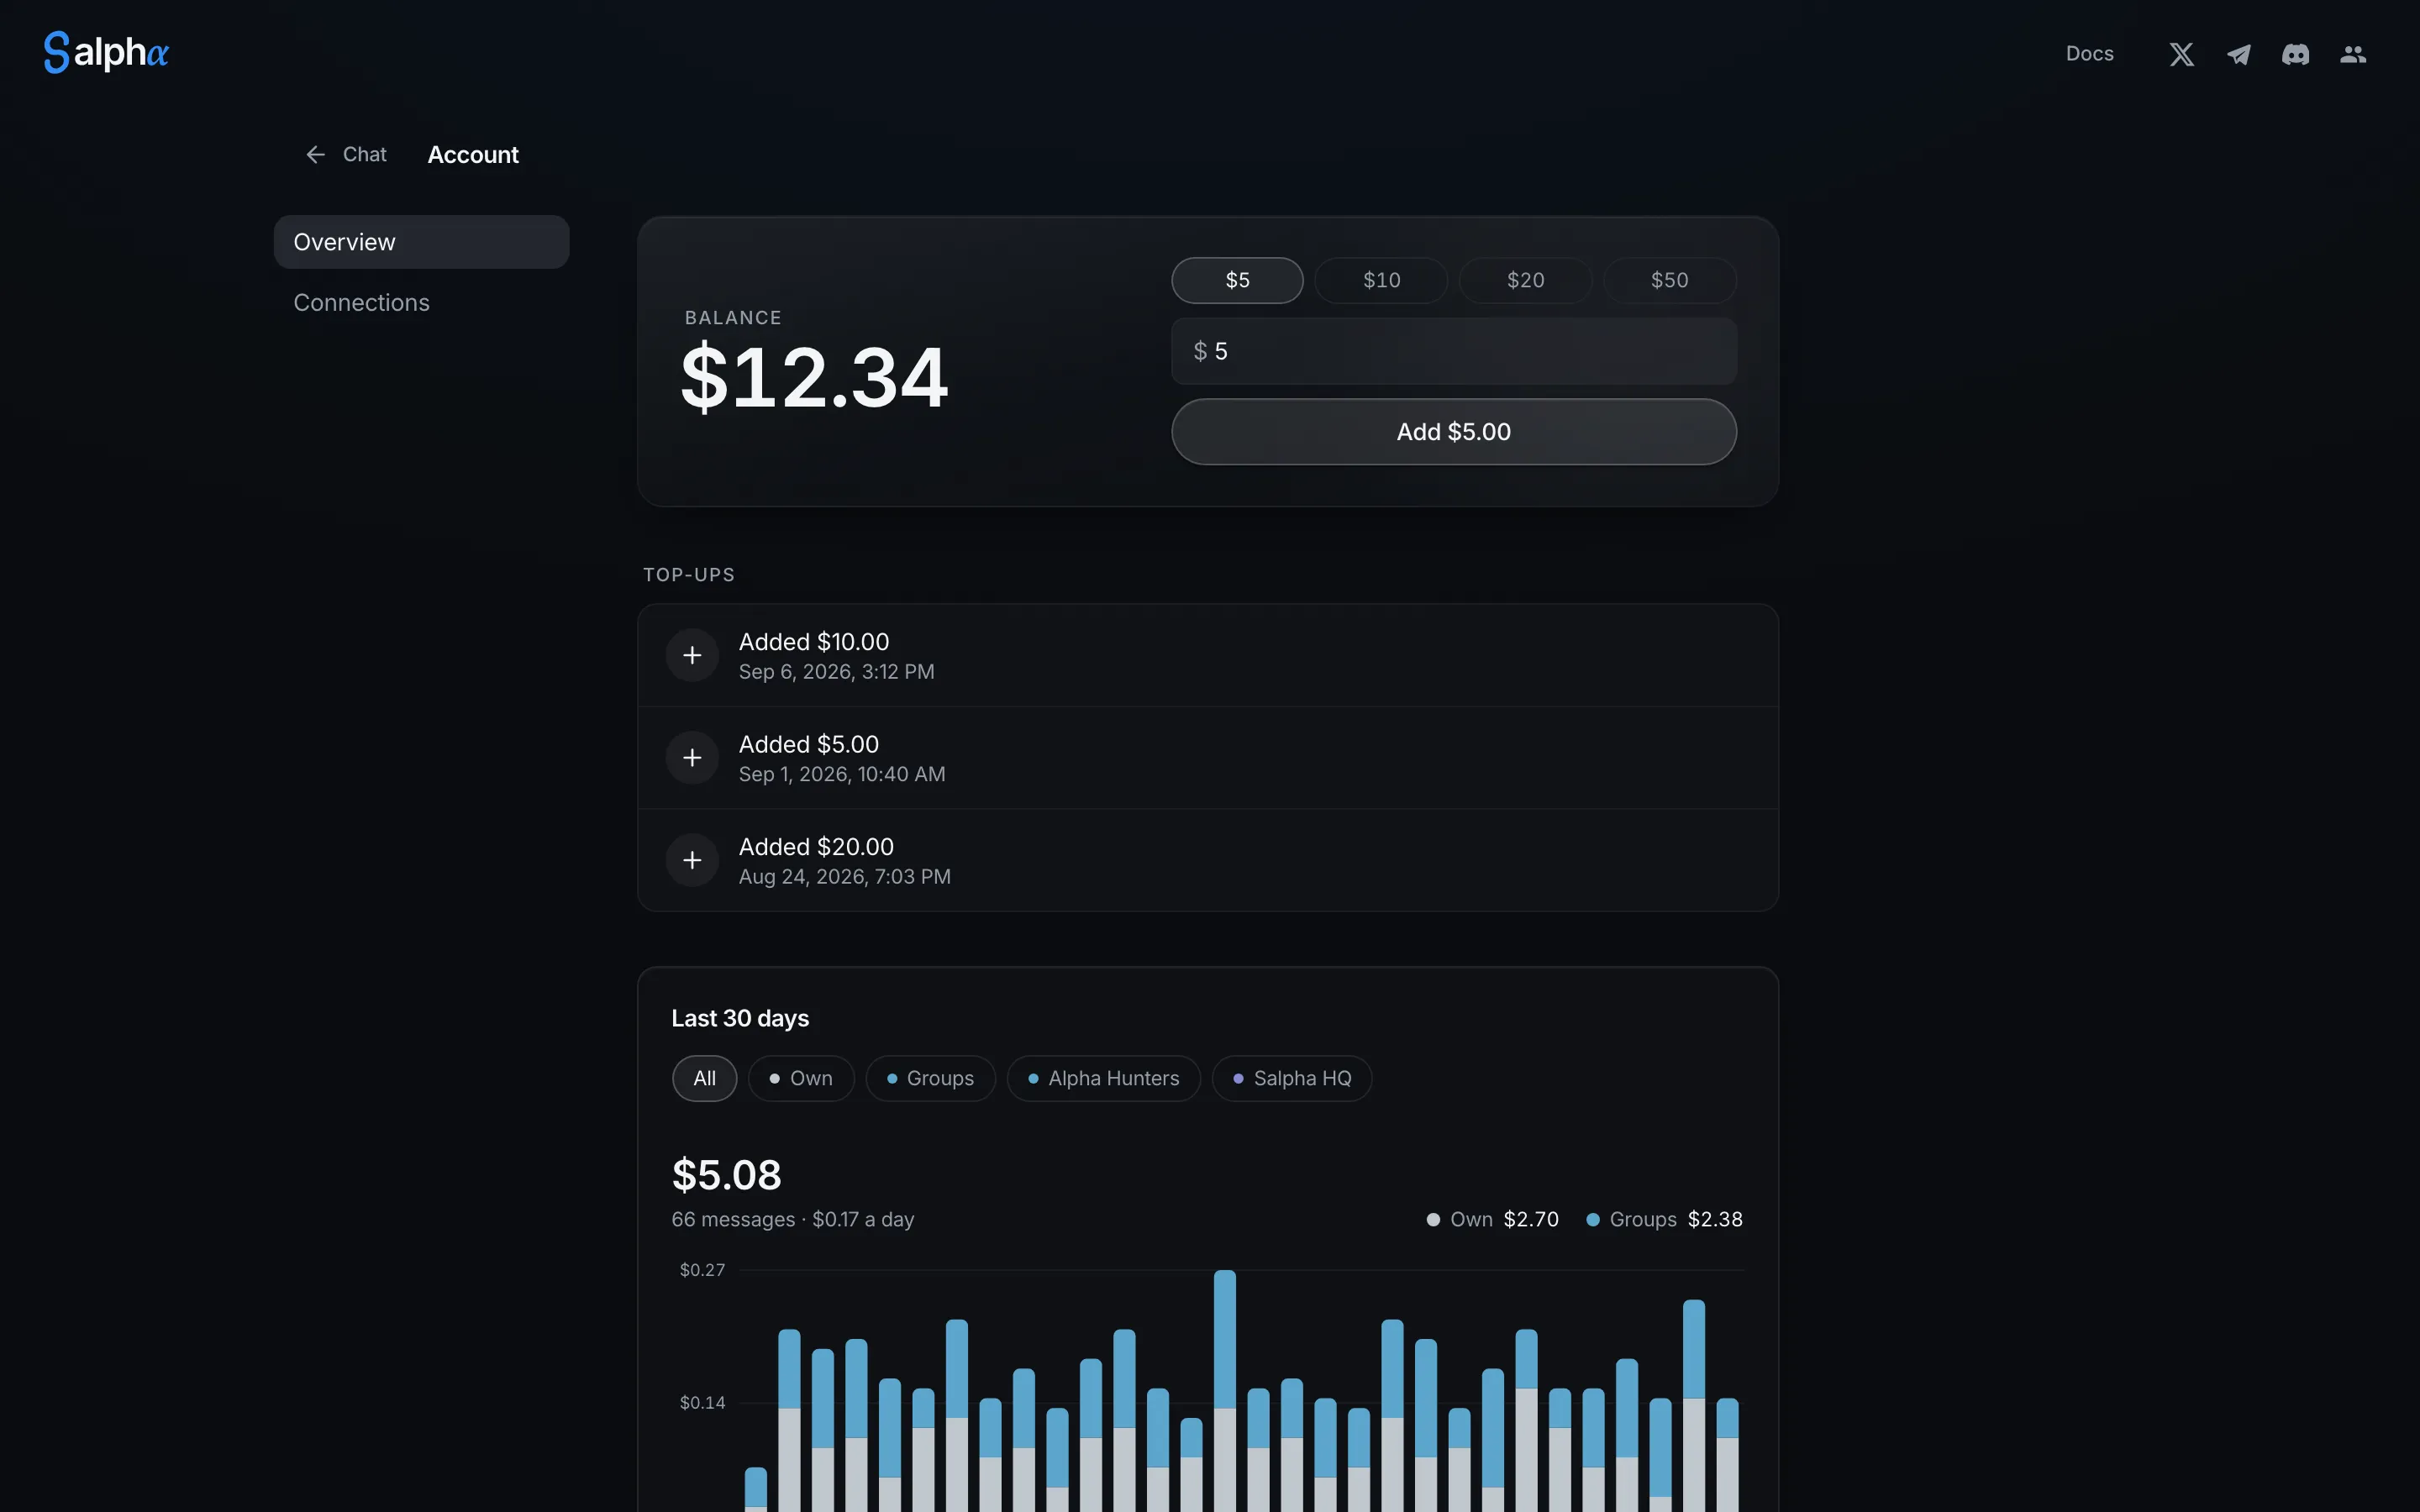Screen dimensions: 2420x1512
Task: Open the Overview sidebar tab
Action: [x=421, y=242]
